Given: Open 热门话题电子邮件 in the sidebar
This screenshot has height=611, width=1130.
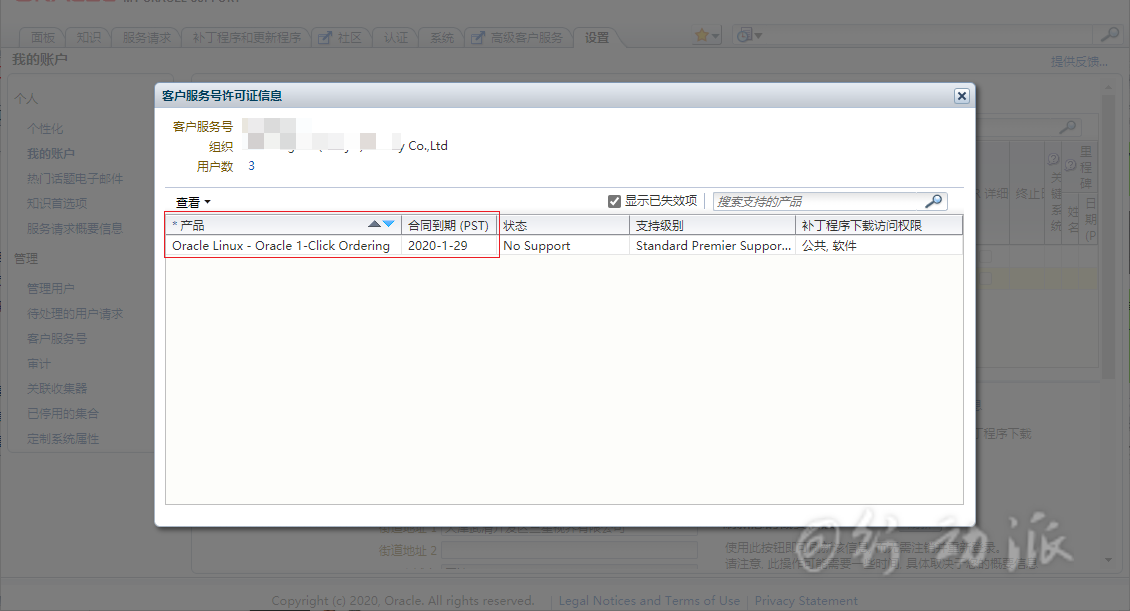Looking at the screenshot, I should click(75, 179).
